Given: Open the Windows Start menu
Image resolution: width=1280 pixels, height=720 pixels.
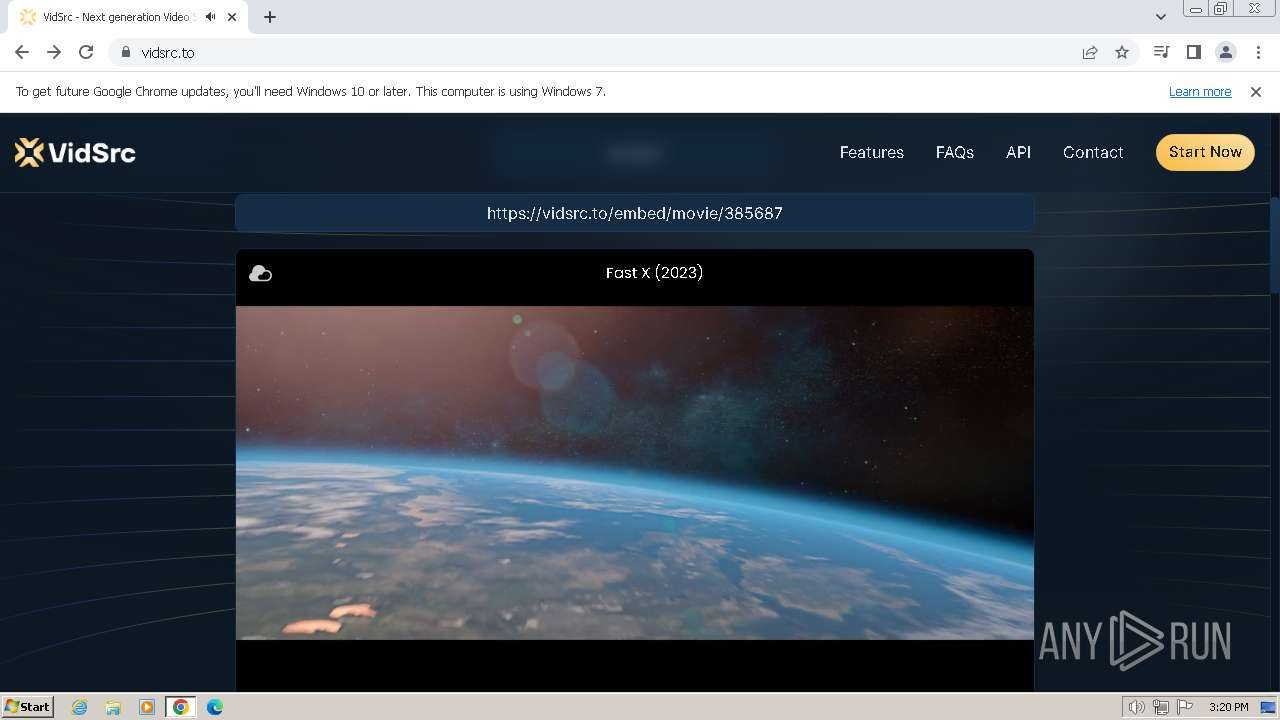Looking at the screenshot, I should 27,706.
